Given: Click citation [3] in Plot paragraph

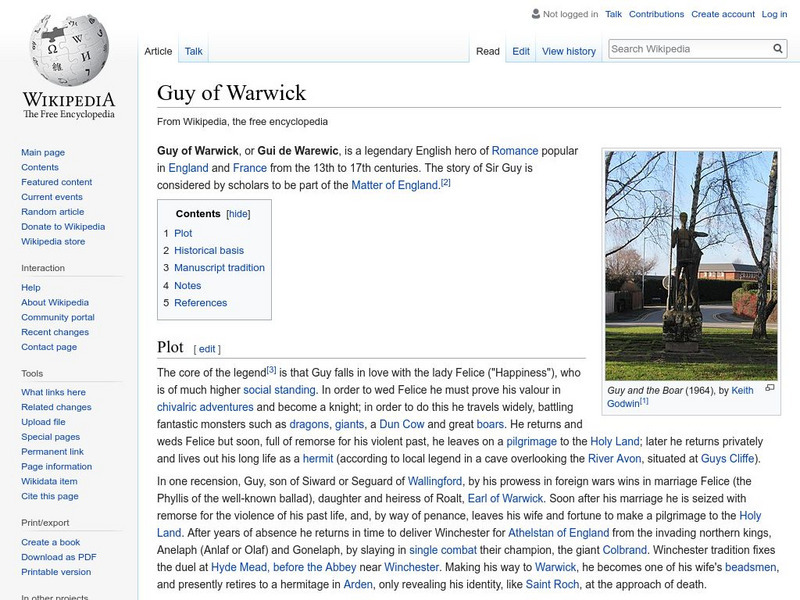Looking at the screenshot, I should (271, 369).
